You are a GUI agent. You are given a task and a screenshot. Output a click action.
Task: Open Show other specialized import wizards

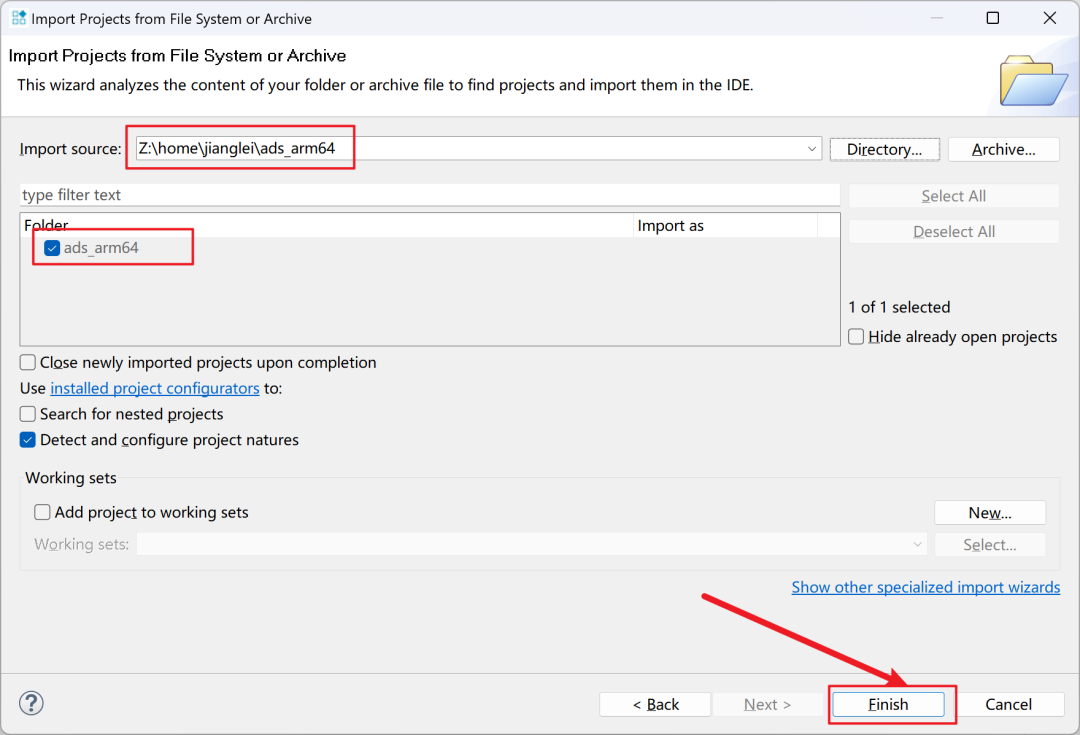925,587
